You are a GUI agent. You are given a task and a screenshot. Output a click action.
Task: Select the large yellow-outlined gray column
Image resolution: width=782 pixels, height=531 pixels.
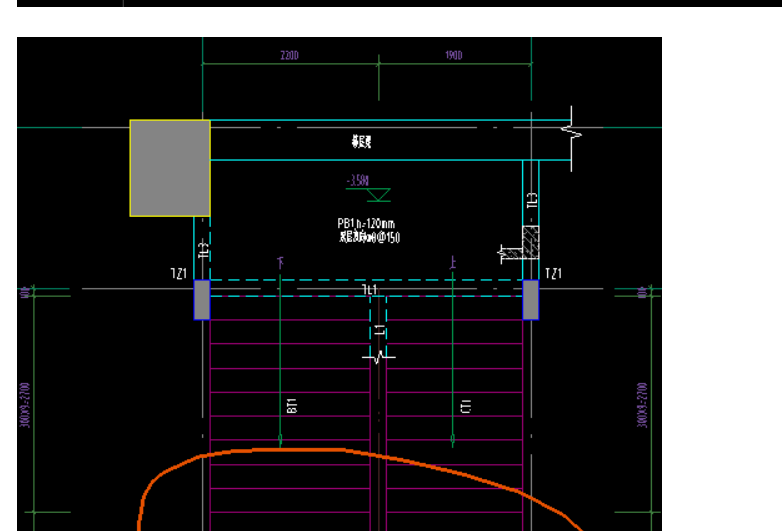[170, 168]
